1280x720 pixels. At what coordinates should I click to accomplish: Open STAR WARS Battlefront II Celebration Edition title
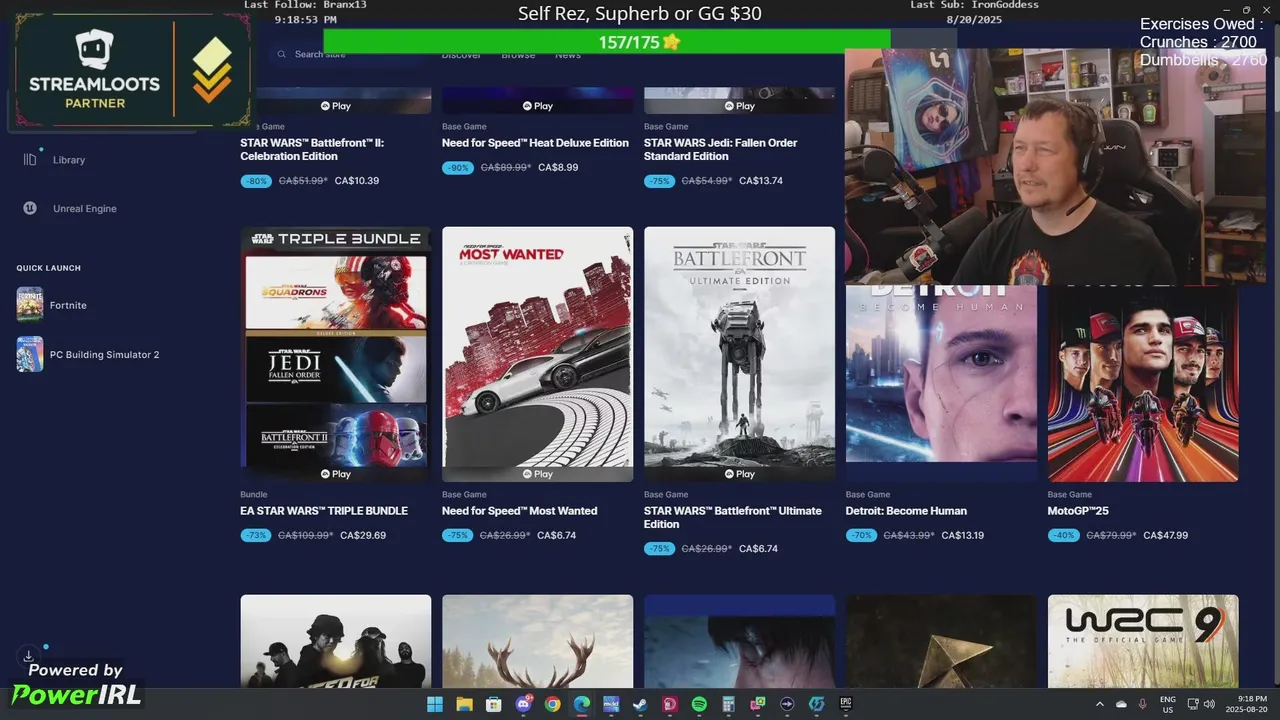(312, 149)
